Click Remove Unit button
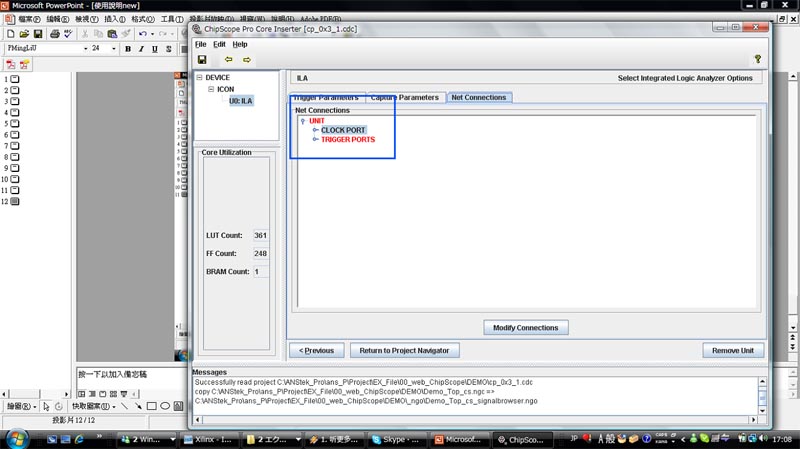This screenshot has width=800, height=449. (x=733, y=351)
